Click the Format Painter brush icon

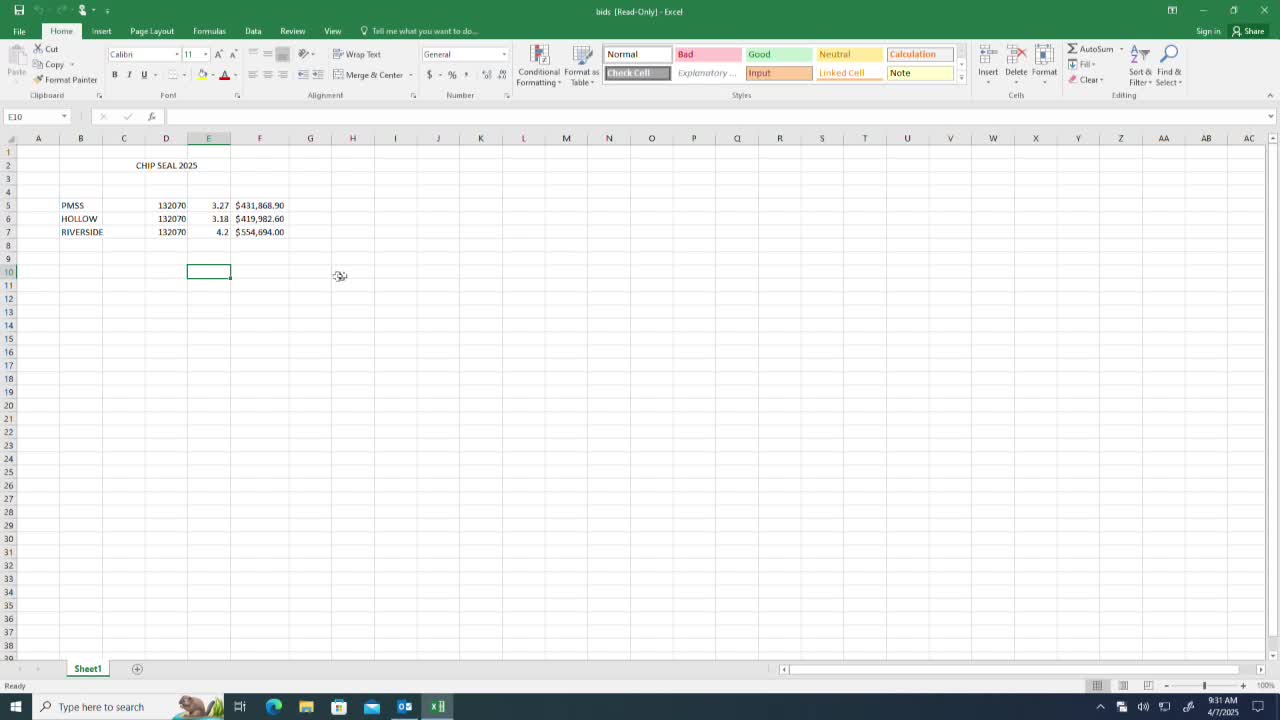(38, 80)
